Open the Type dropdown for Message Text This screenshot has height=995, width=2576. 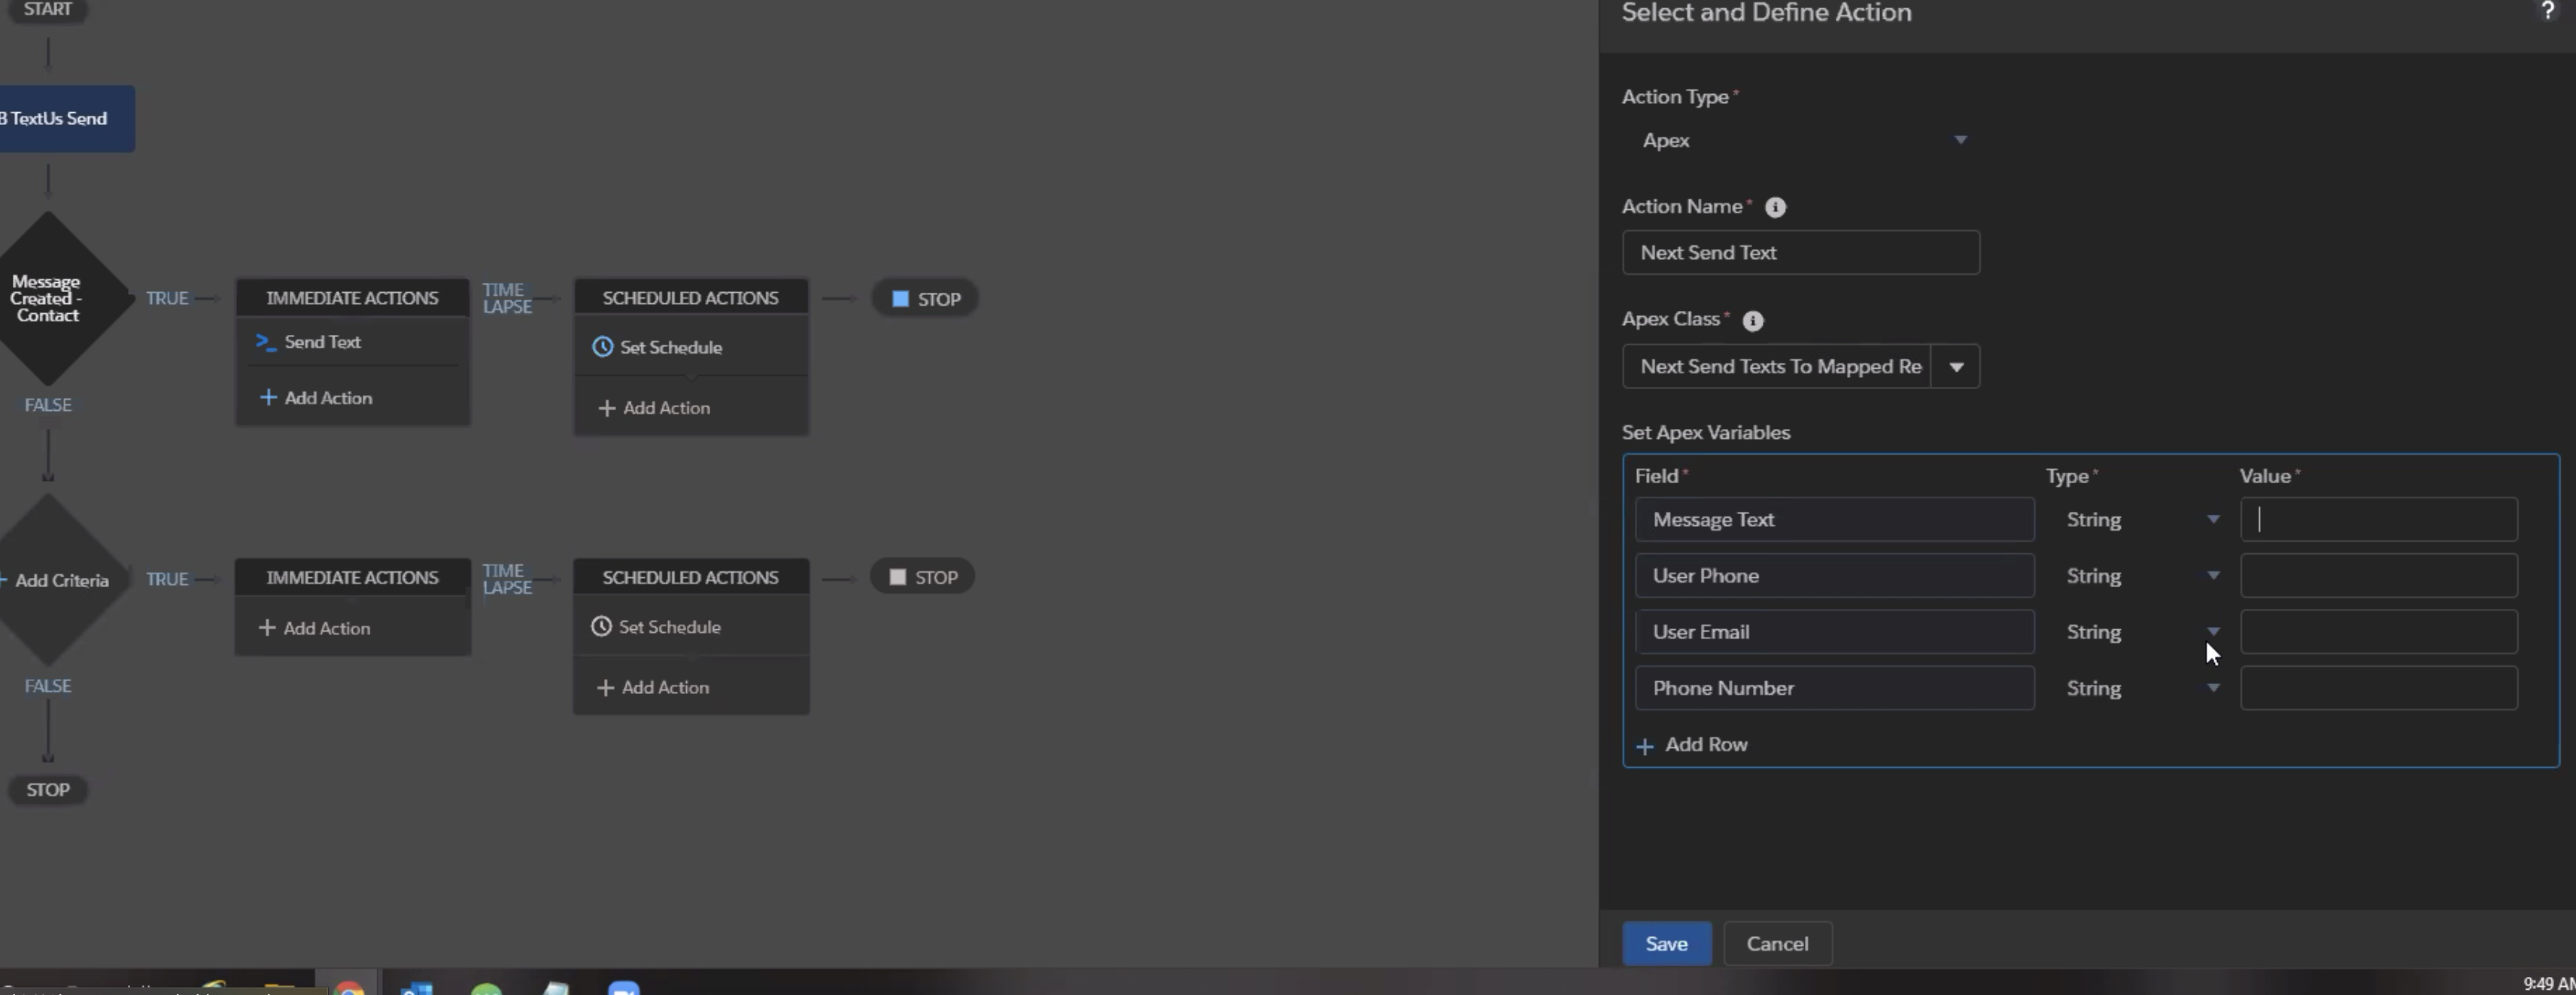click(x=2213, y=519)
